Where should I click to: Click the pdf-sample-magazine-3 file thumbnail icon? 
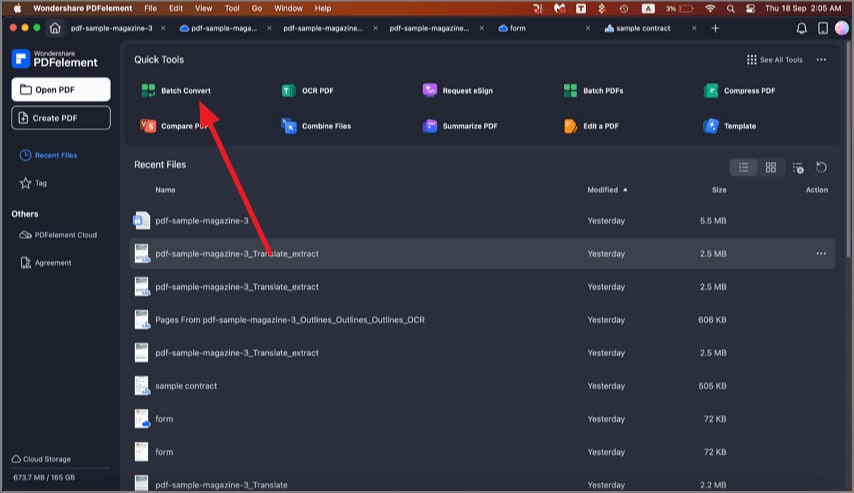tap(142, 221)
